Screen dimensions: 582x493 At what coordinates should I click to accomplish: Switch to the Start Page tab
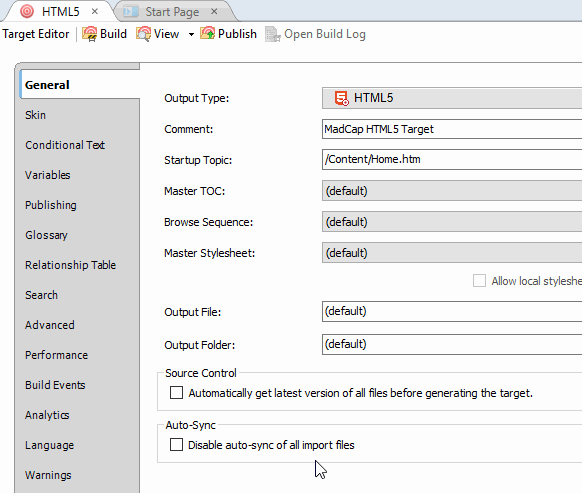tap(172, 12)
